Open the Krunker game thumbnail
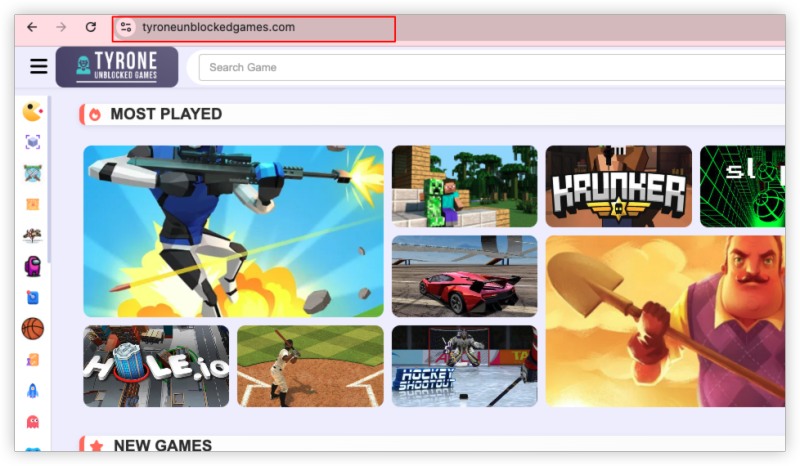The image size is (800, 466). point(618,186)
